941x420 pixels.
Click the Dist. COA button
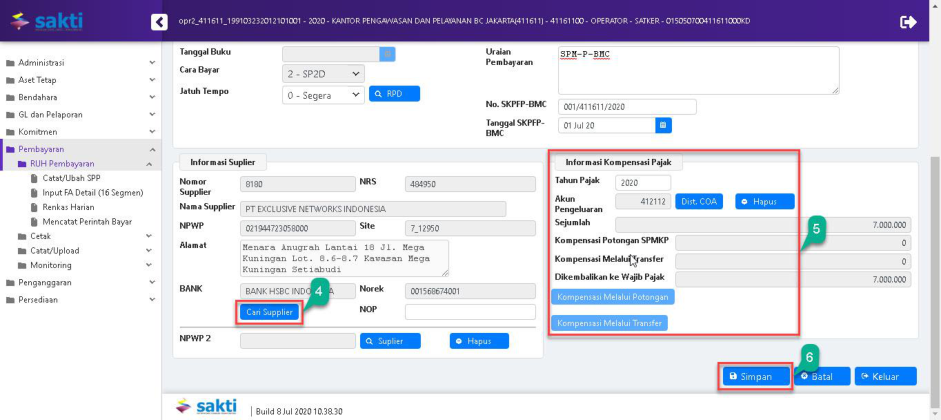pyautogui.click(x=699, y=201)
